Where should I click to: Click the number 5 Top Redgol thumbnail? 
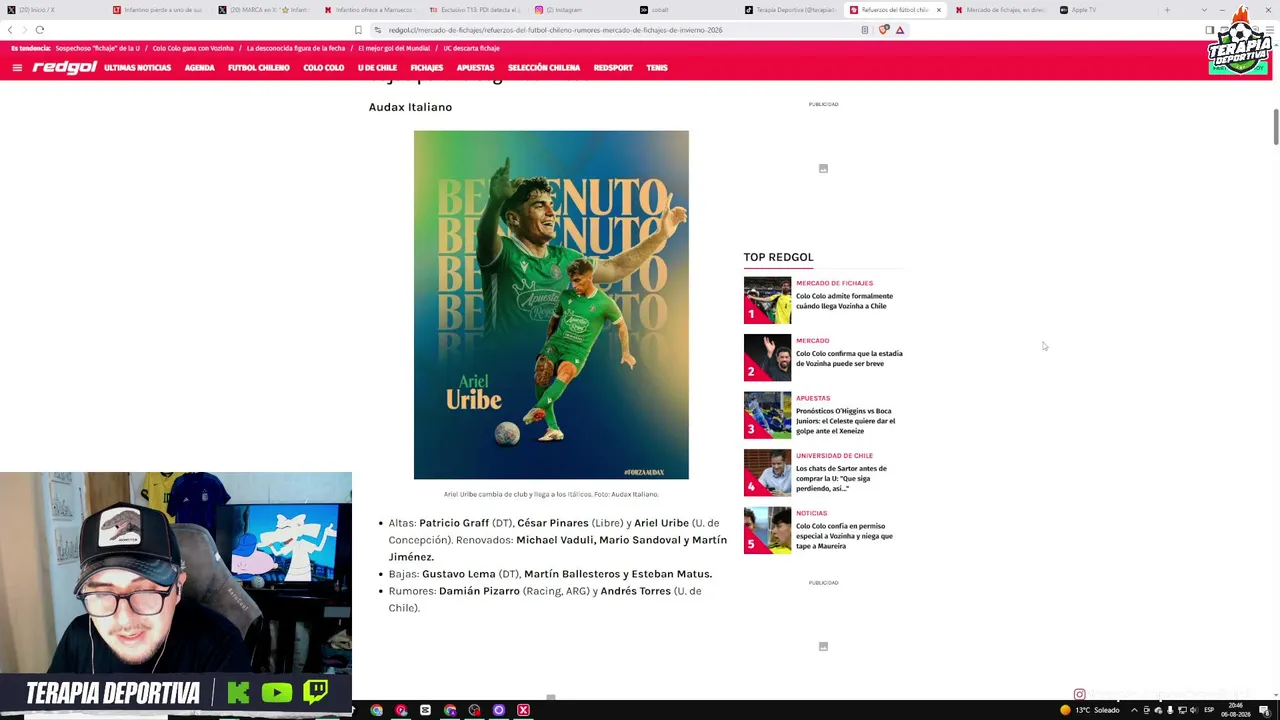tap(767, 530)
